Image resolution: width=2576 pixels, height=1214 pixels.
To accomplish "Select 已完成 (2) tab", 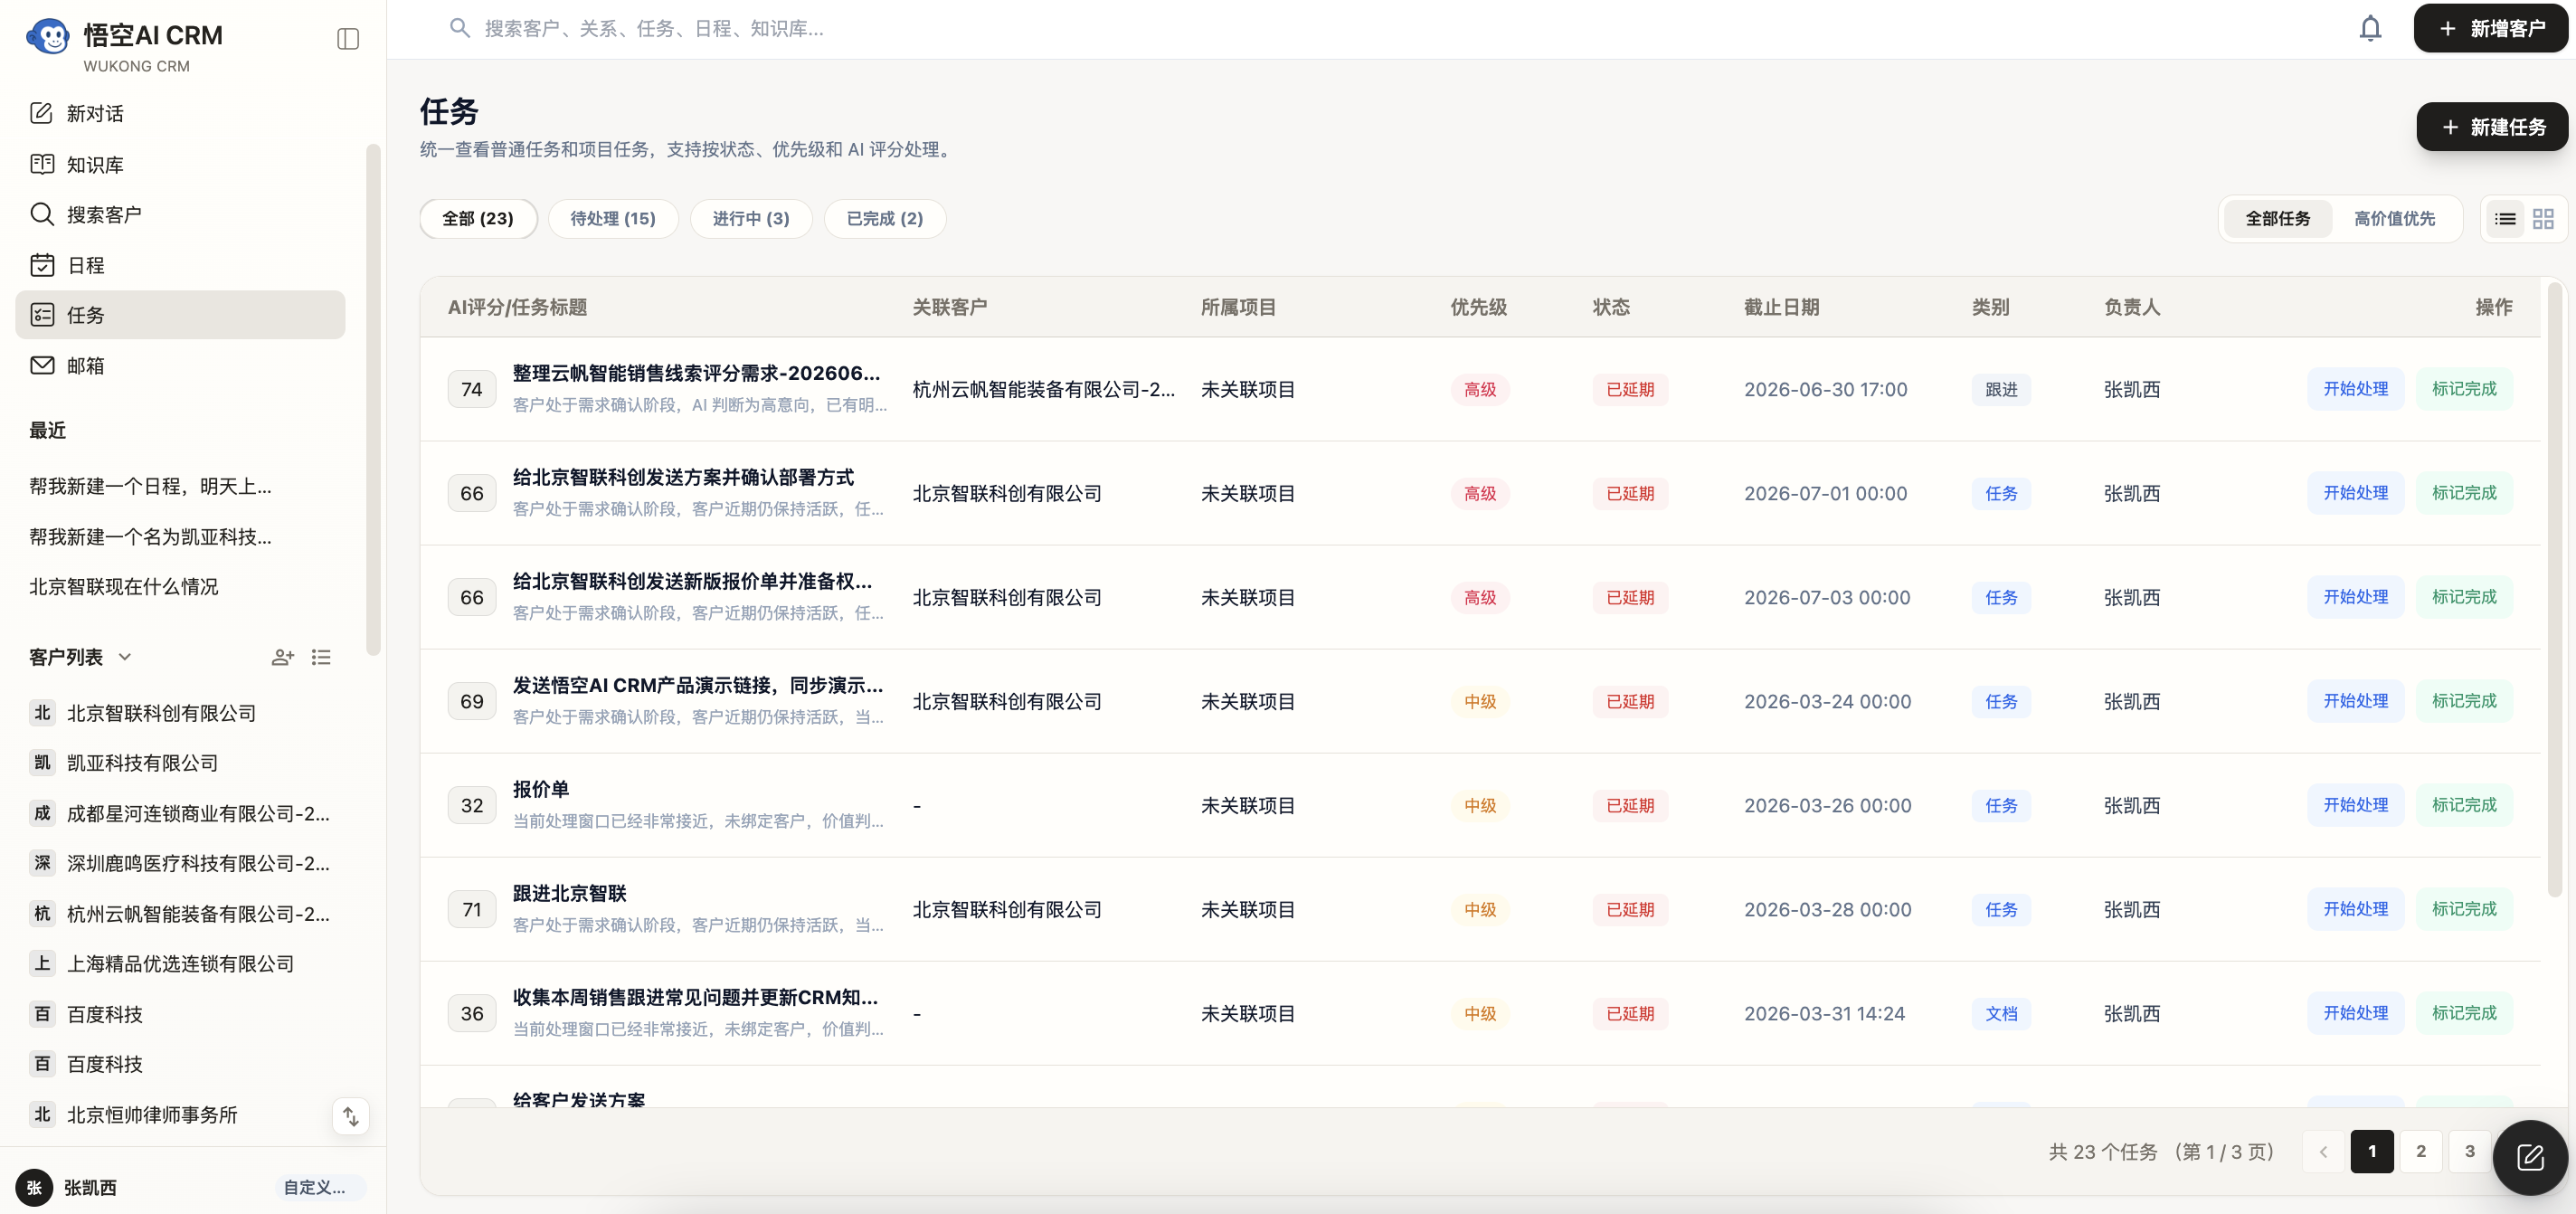I will pos(885,218).
